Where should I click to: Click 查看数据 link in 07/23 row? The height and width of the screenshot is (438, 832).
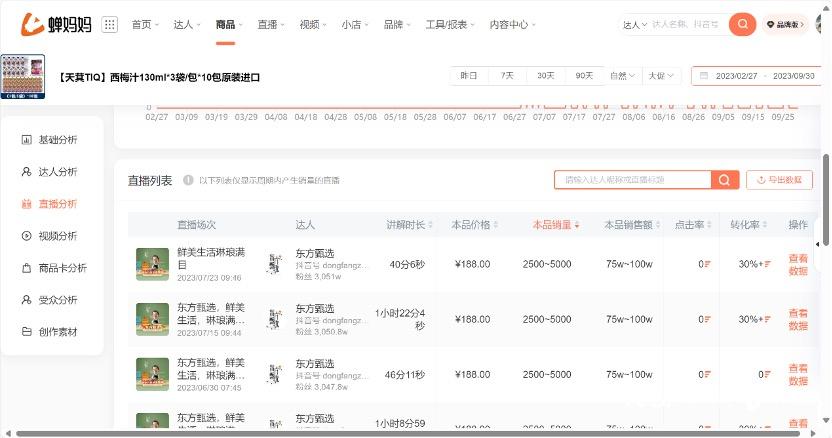click(798, 264)
